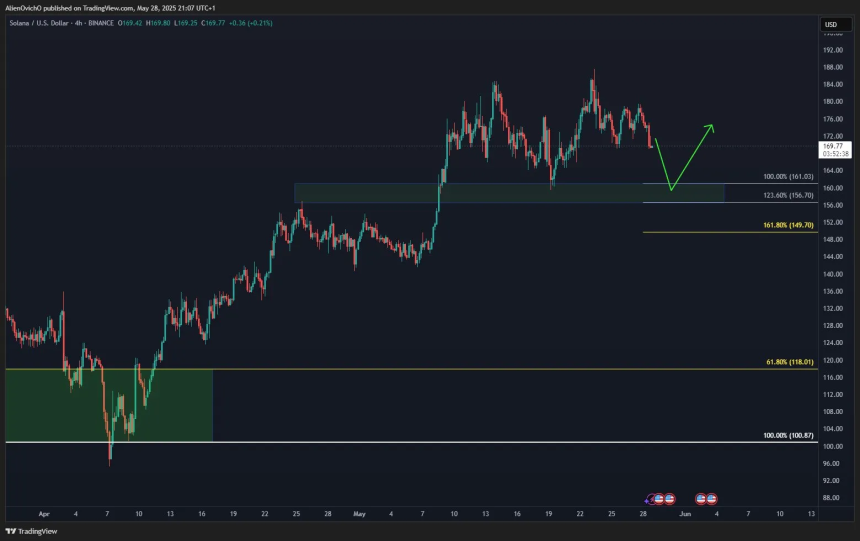Image resolution: width=860 pixels, height=541 pixels.
Task: Select the green projection arrow drawing
Action: point(692,156)
